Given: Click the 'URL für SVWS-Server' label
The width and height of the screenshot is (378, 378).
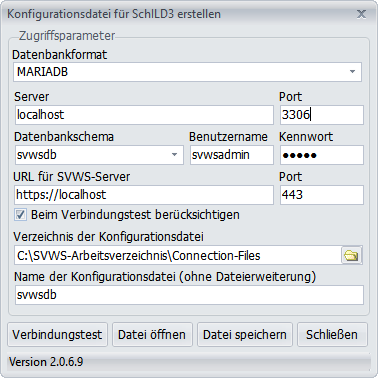Looking at the screenshot, I should click(x=72, y=177).
